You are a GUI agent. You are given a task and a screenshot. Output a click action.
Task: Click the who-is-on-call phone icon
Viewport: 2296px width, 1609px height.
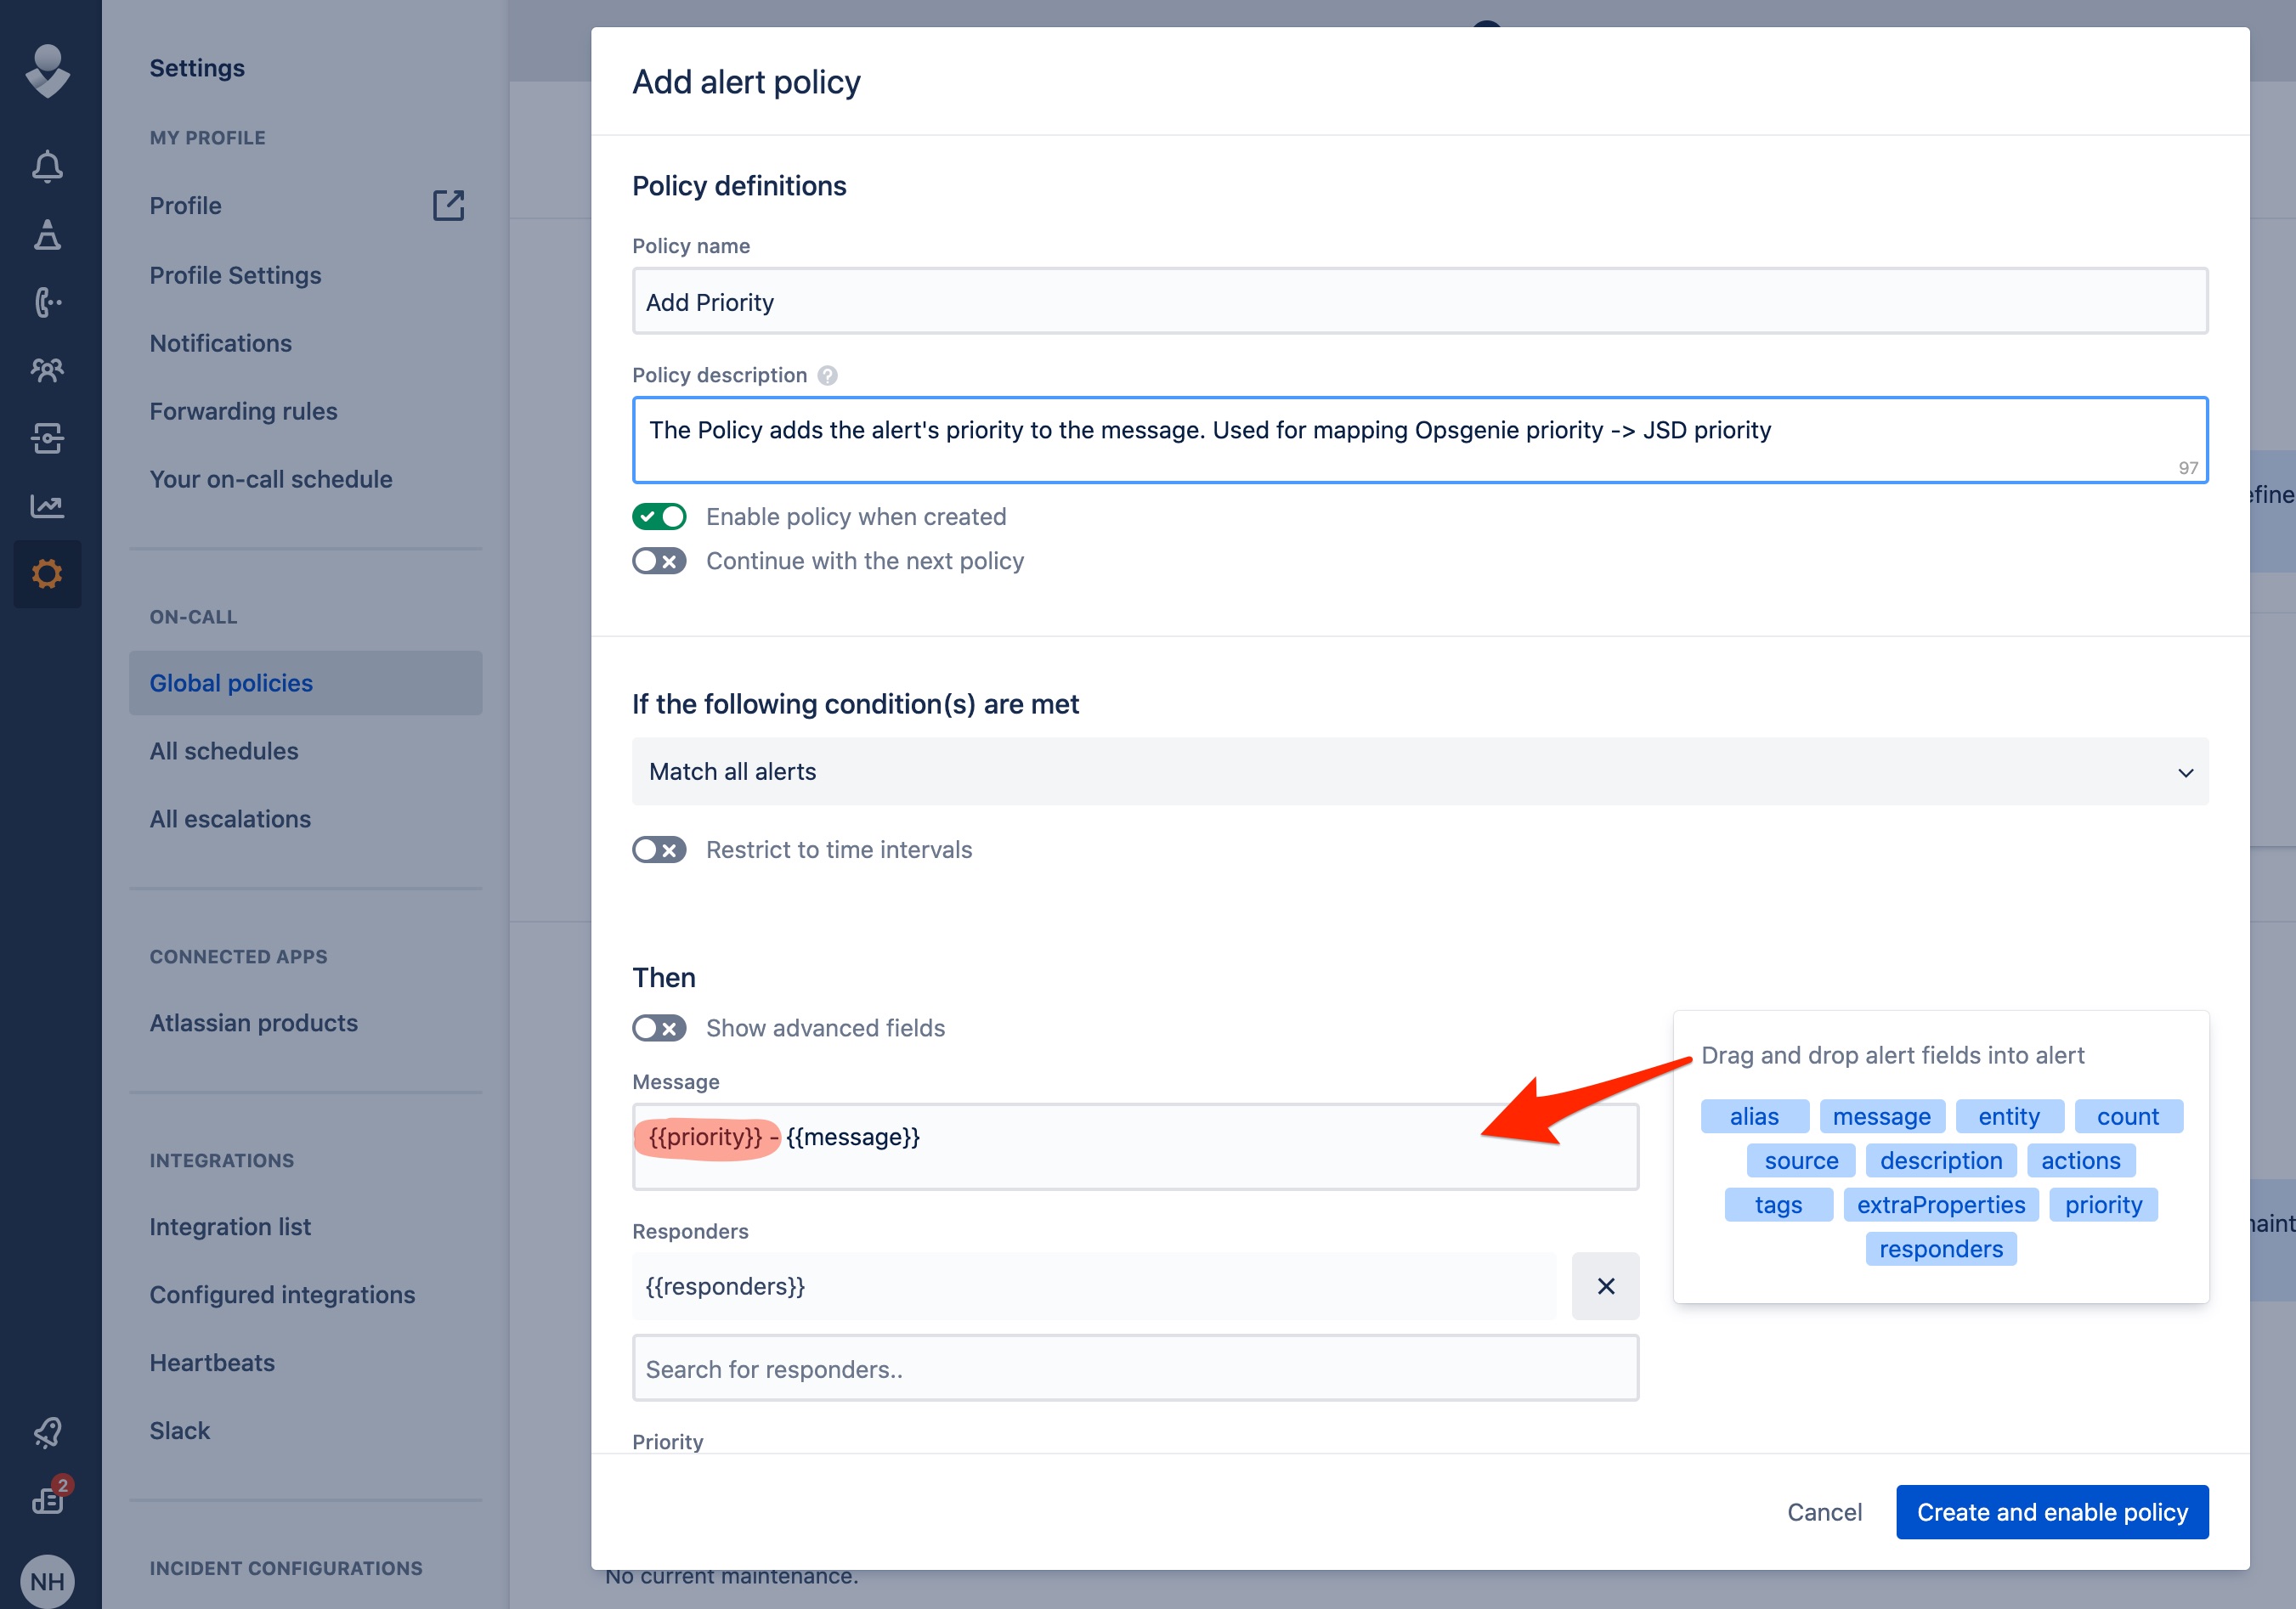pos(47,302)
